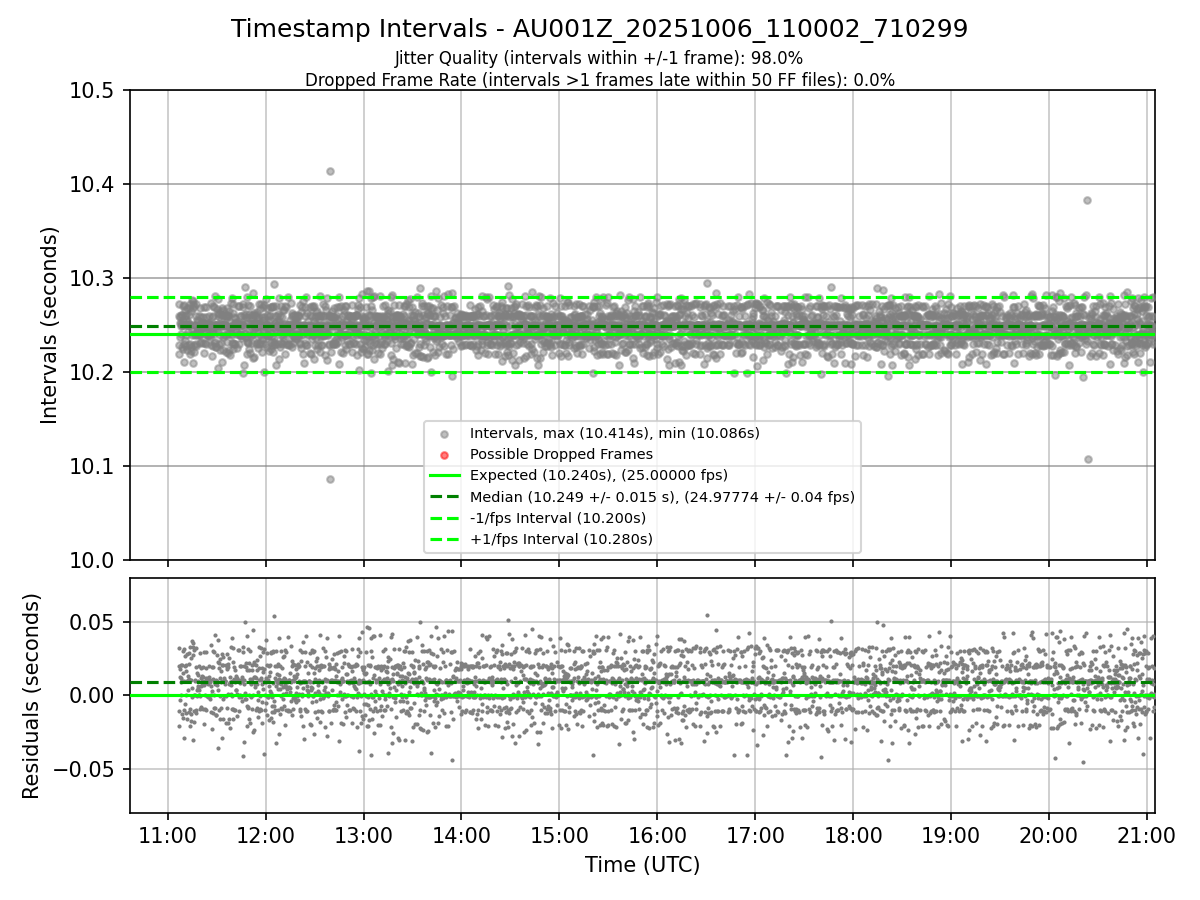
Task: Click the '13:00' time tick label
Action: pyautogui.click(x=363, y=835)
